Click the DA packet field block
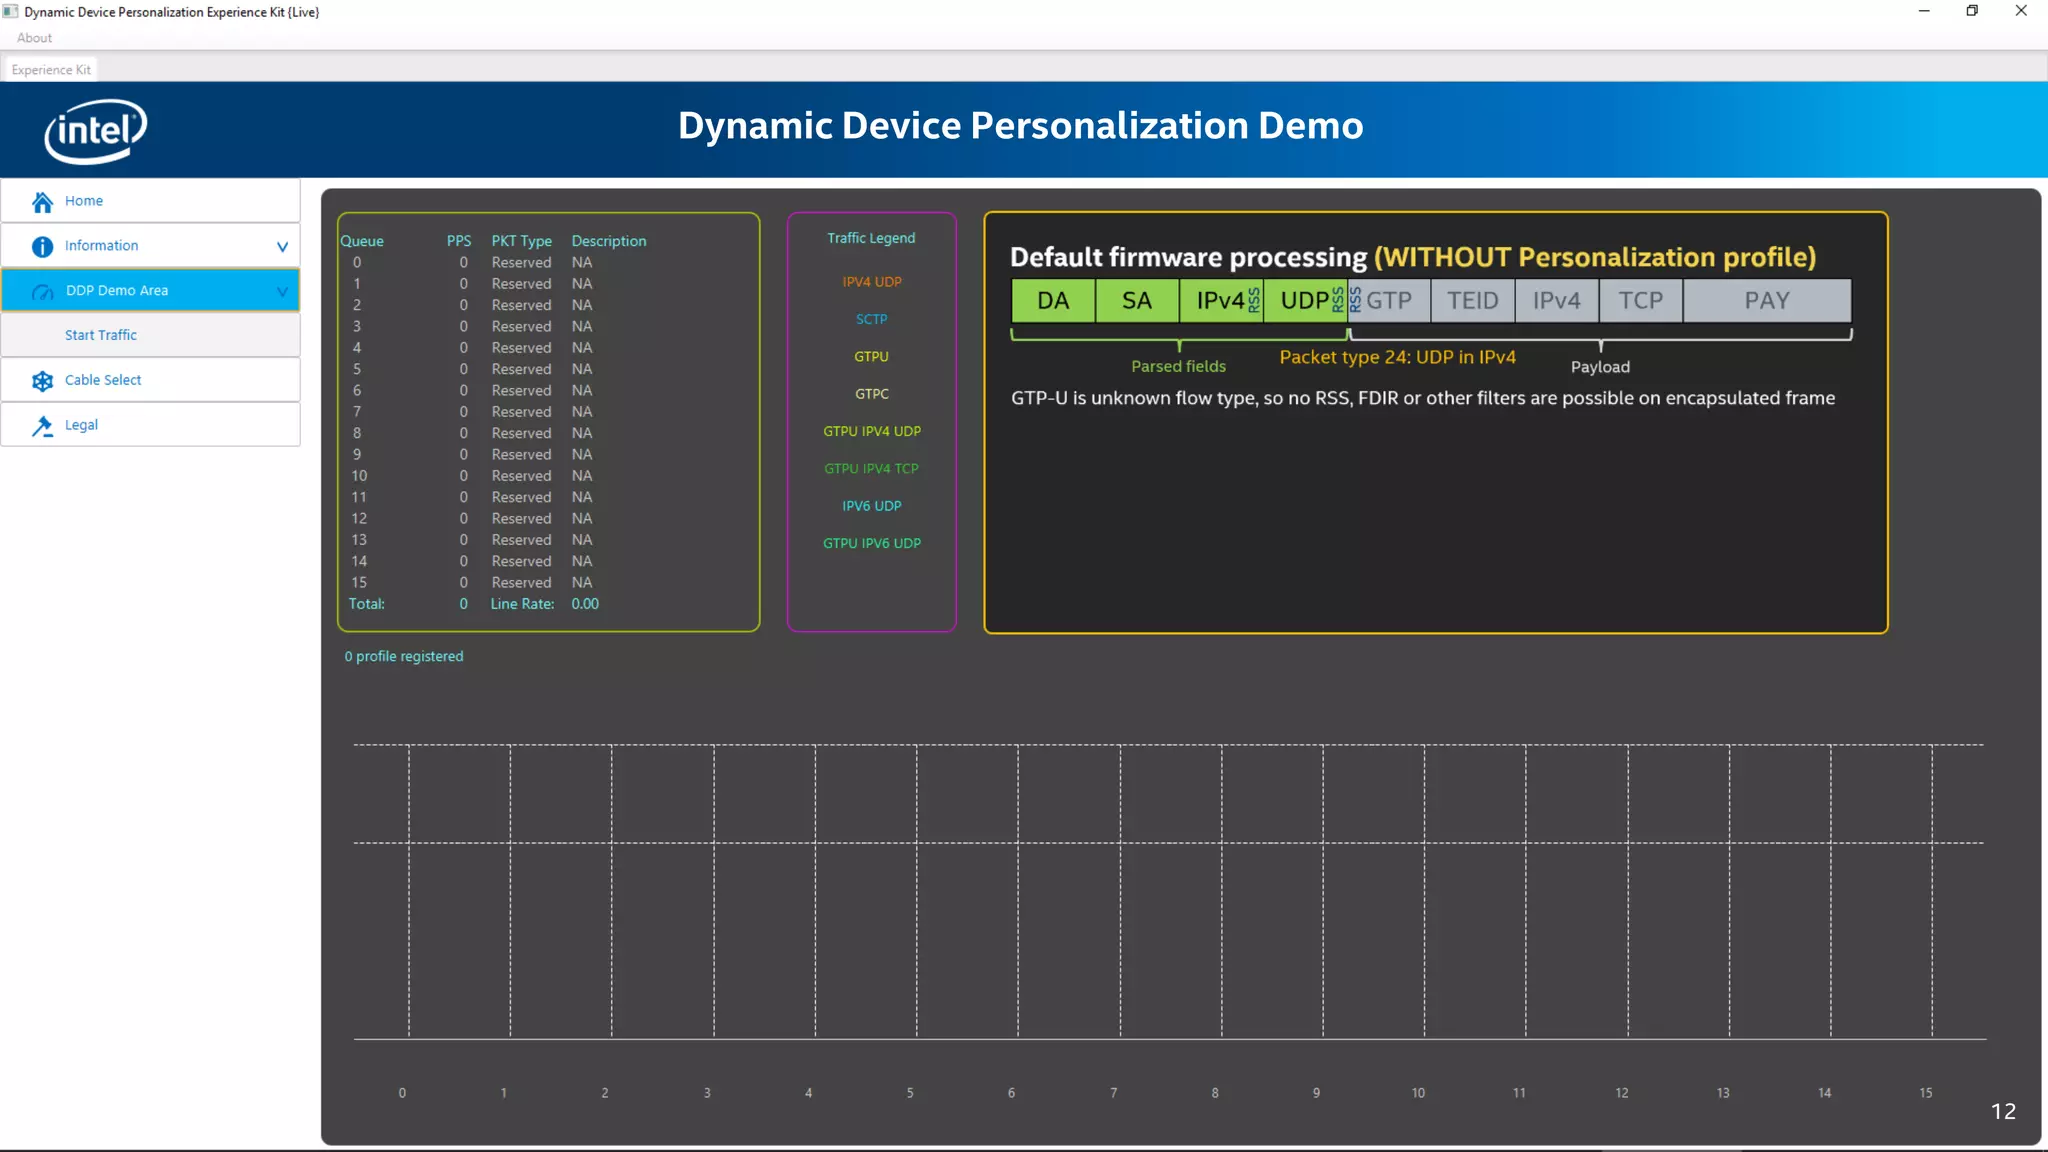Screen dimensions: 2048x1152 click(x=1053, y=301)
